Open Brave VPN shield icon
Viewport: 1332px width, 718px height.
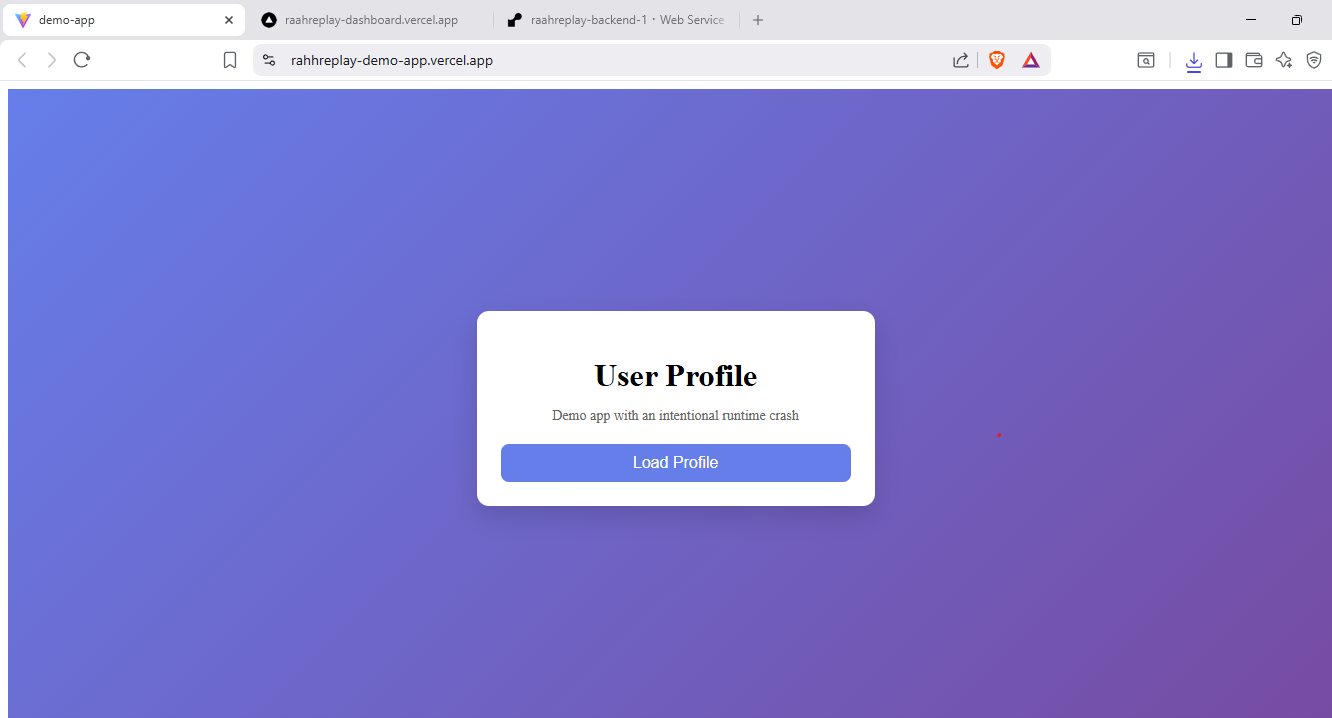pyautogui.click(x=1314, y=60)
